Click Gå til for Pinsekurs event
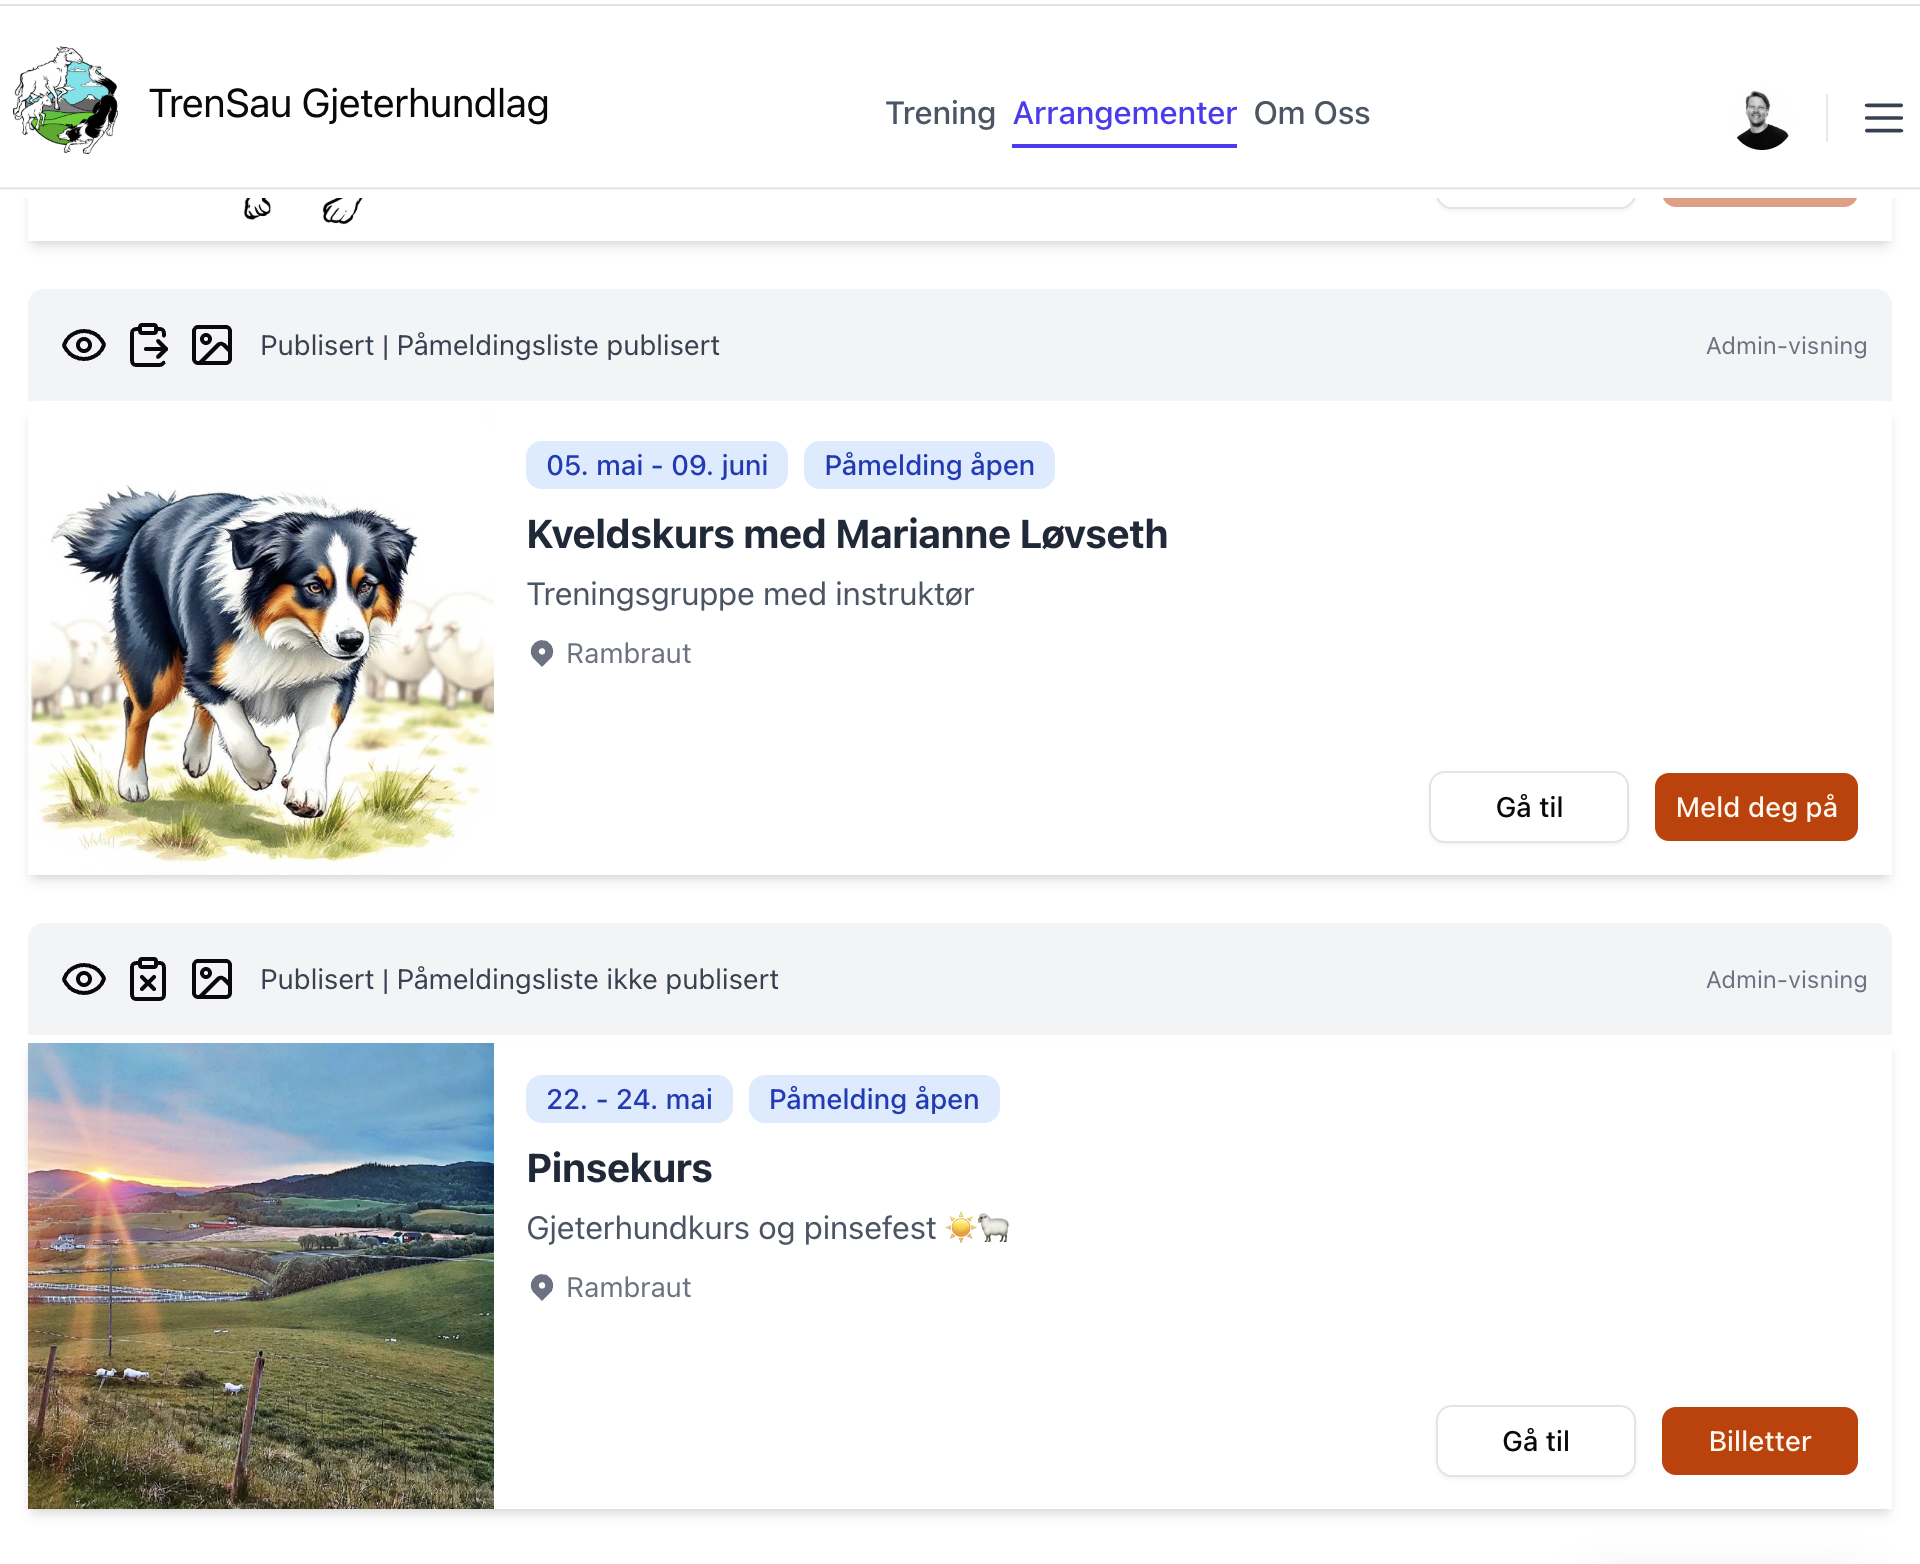 [x=1535, y=1441]
